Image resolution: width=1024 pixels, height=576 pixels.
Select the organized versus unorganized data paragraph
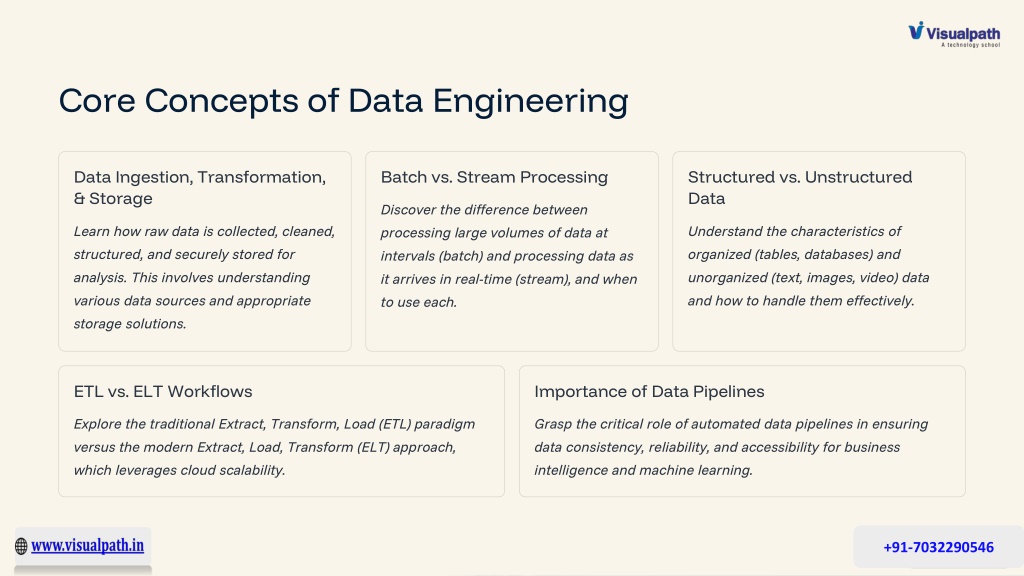coord(808,266)
